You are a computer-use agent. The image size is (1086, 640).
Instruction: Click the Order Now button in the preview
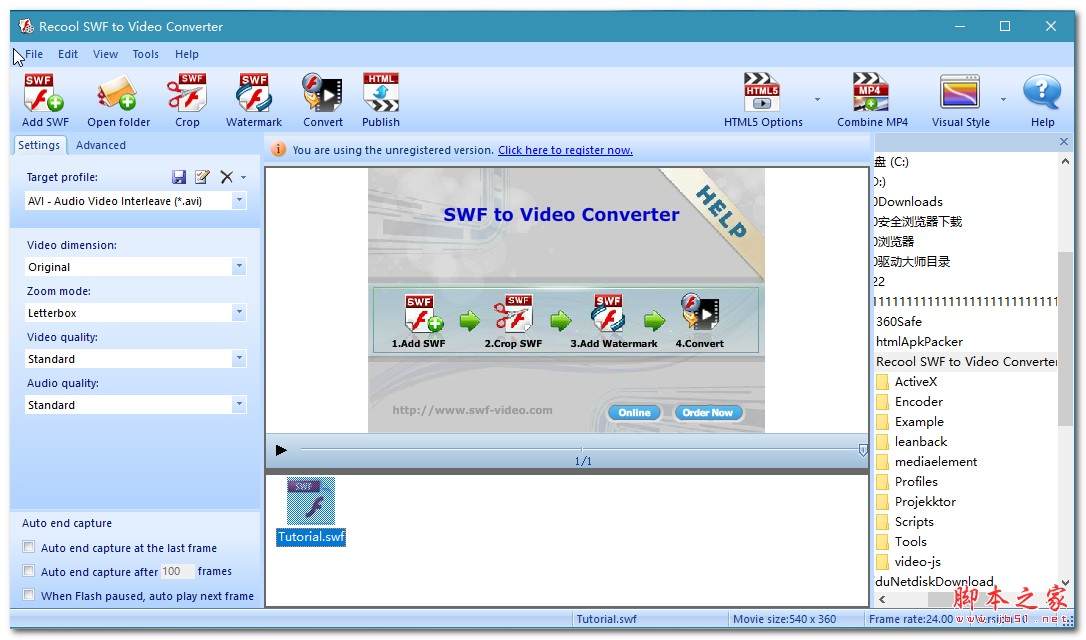point(707,413)
